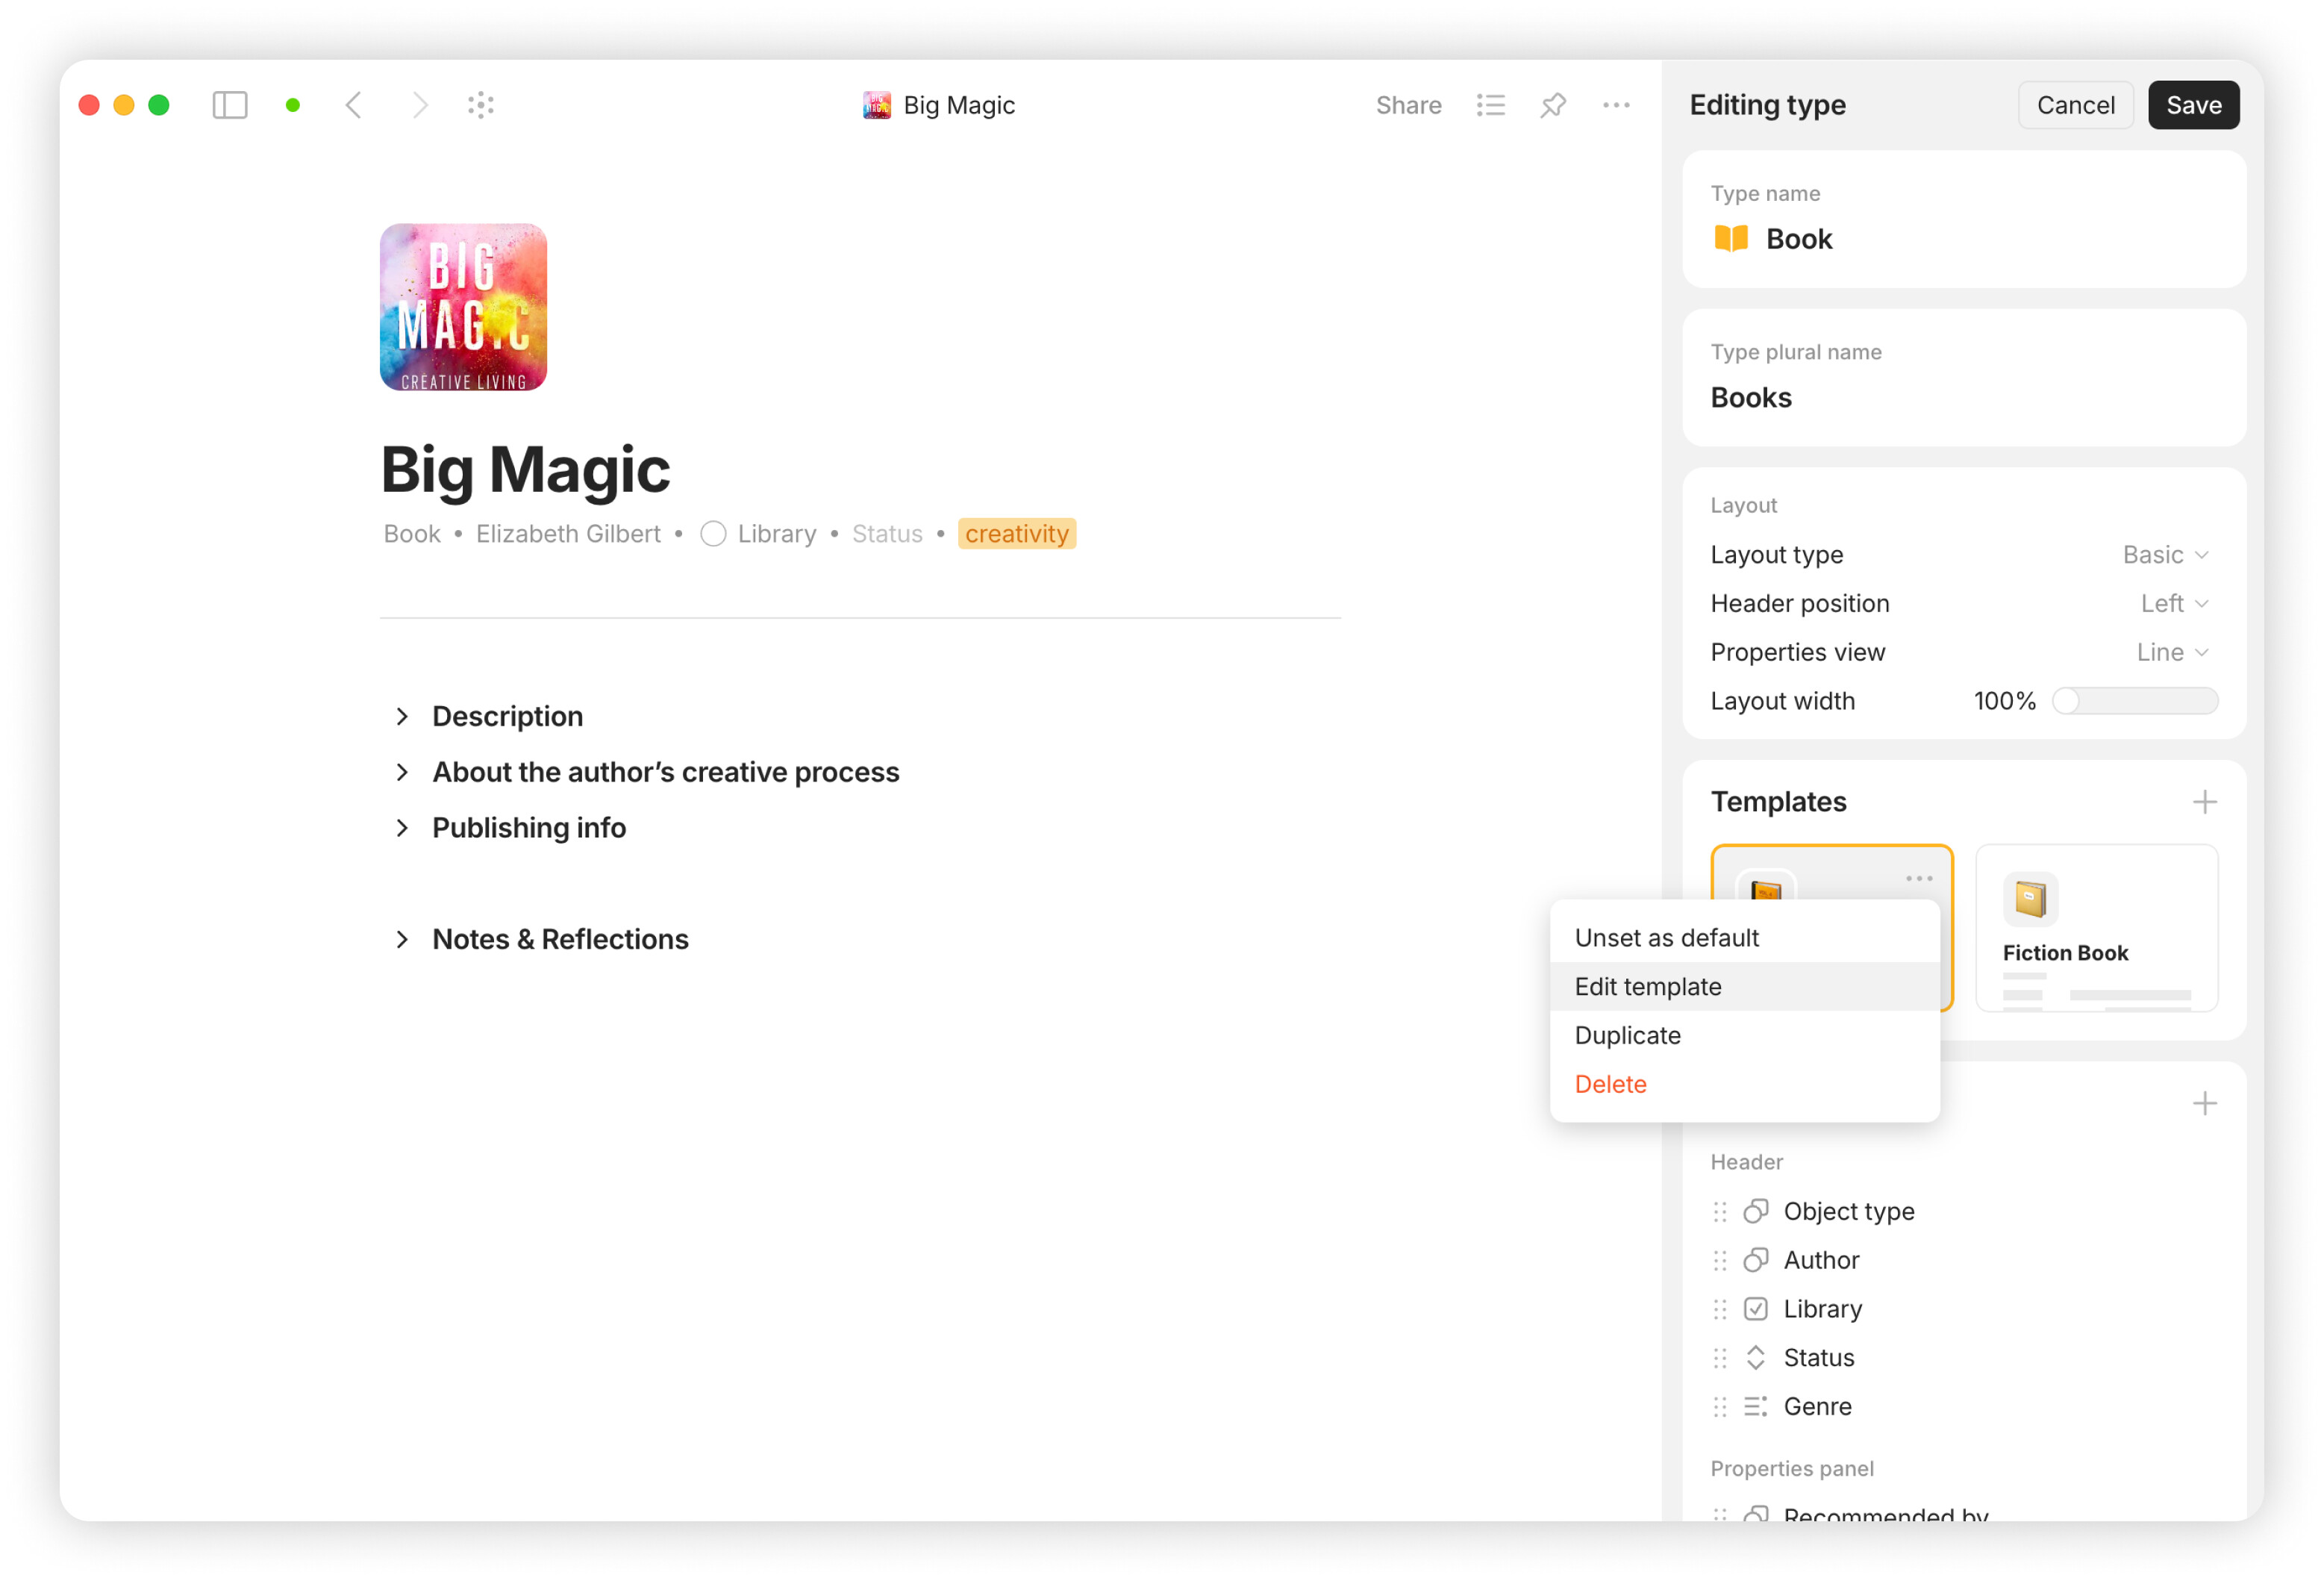Screen dimensions: 2324x1581
Task: Toggle the Library checkbox in header
Action: coord(713,534)
